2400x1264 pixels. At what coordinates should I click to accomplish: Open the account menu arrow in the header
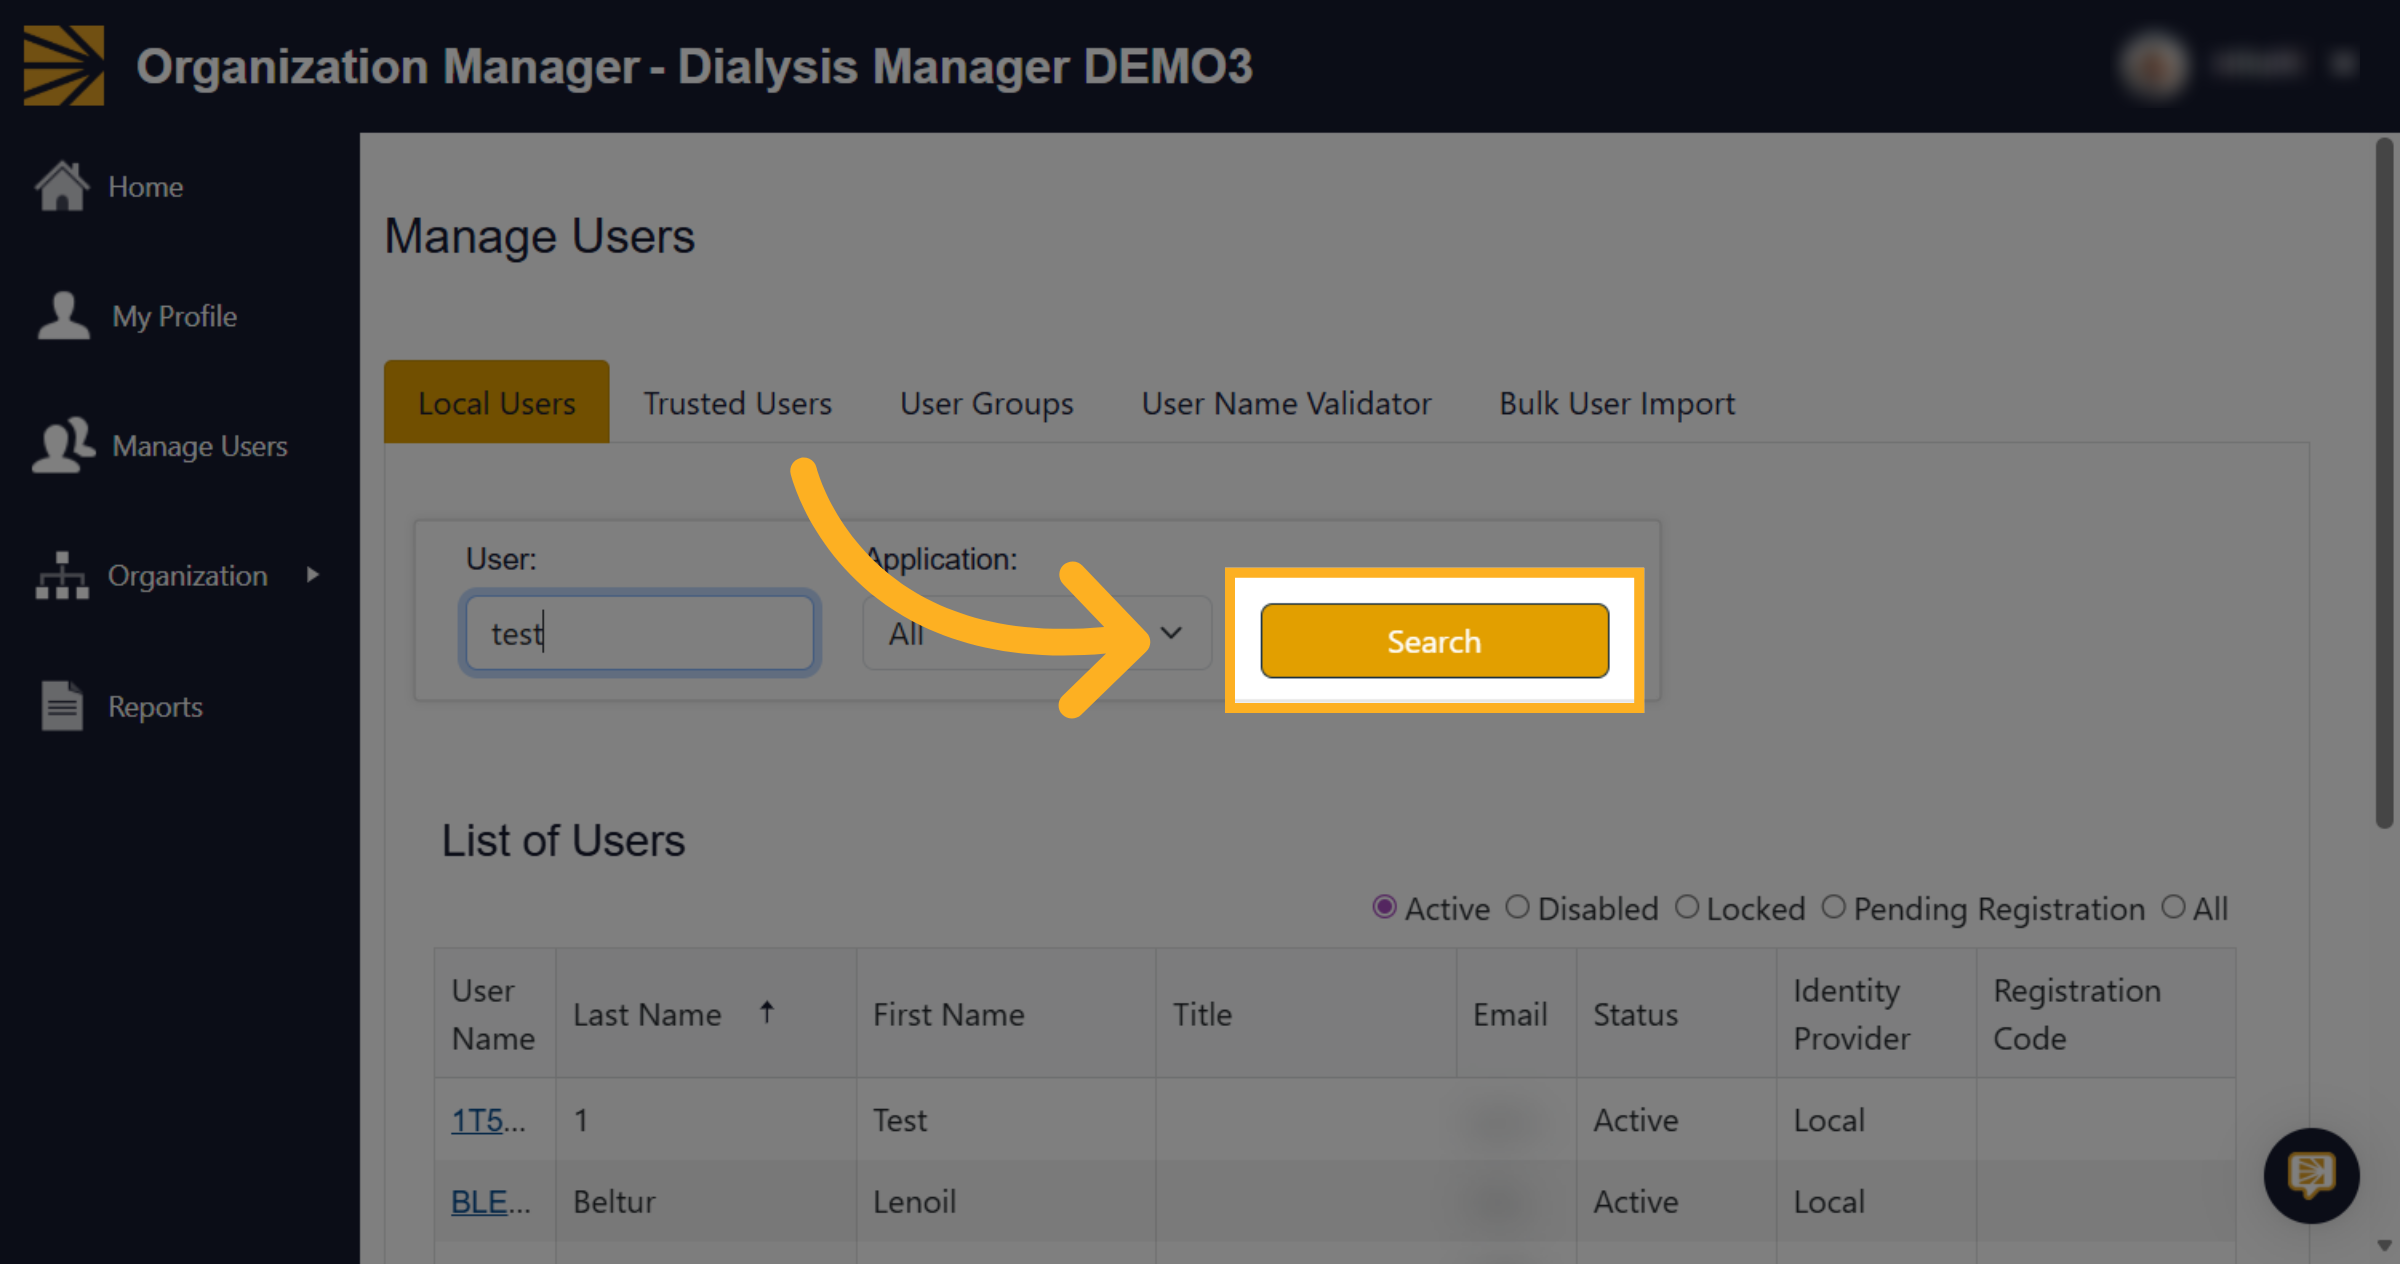pyautogui.click(x=2343, y=66)
